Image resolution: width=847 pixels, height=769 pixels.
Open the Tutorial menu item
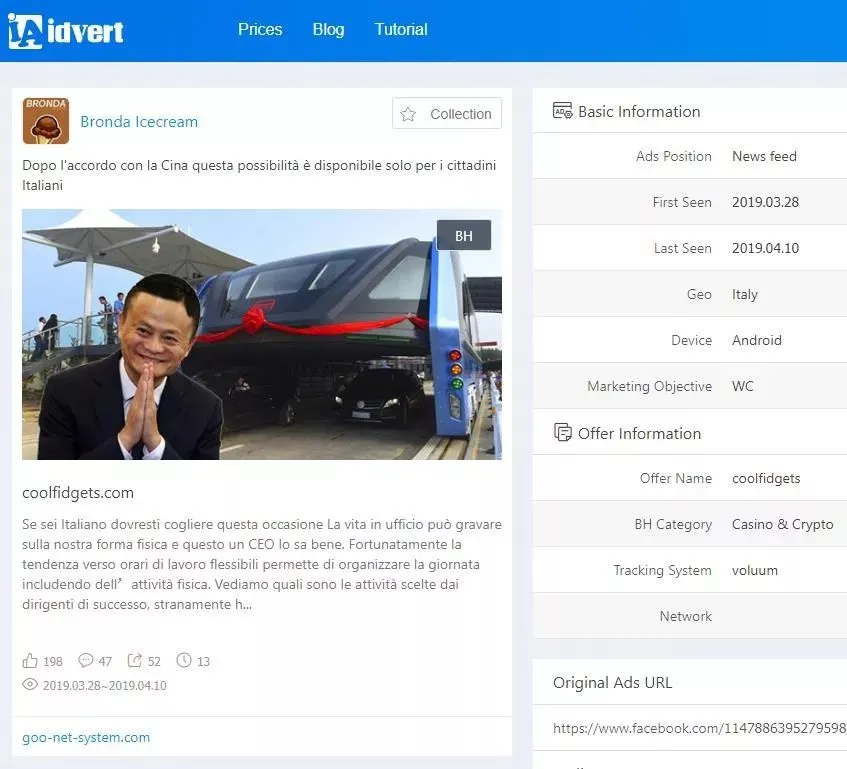[401, 29]
